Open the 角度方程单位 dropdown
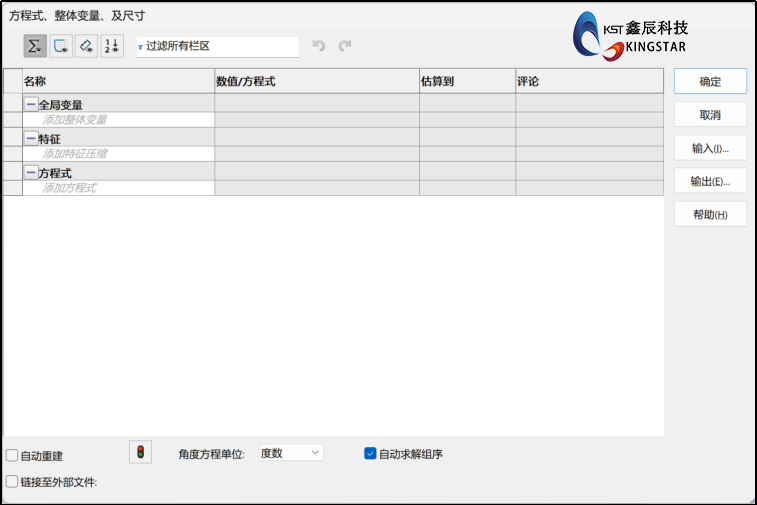 coord(291,453)
